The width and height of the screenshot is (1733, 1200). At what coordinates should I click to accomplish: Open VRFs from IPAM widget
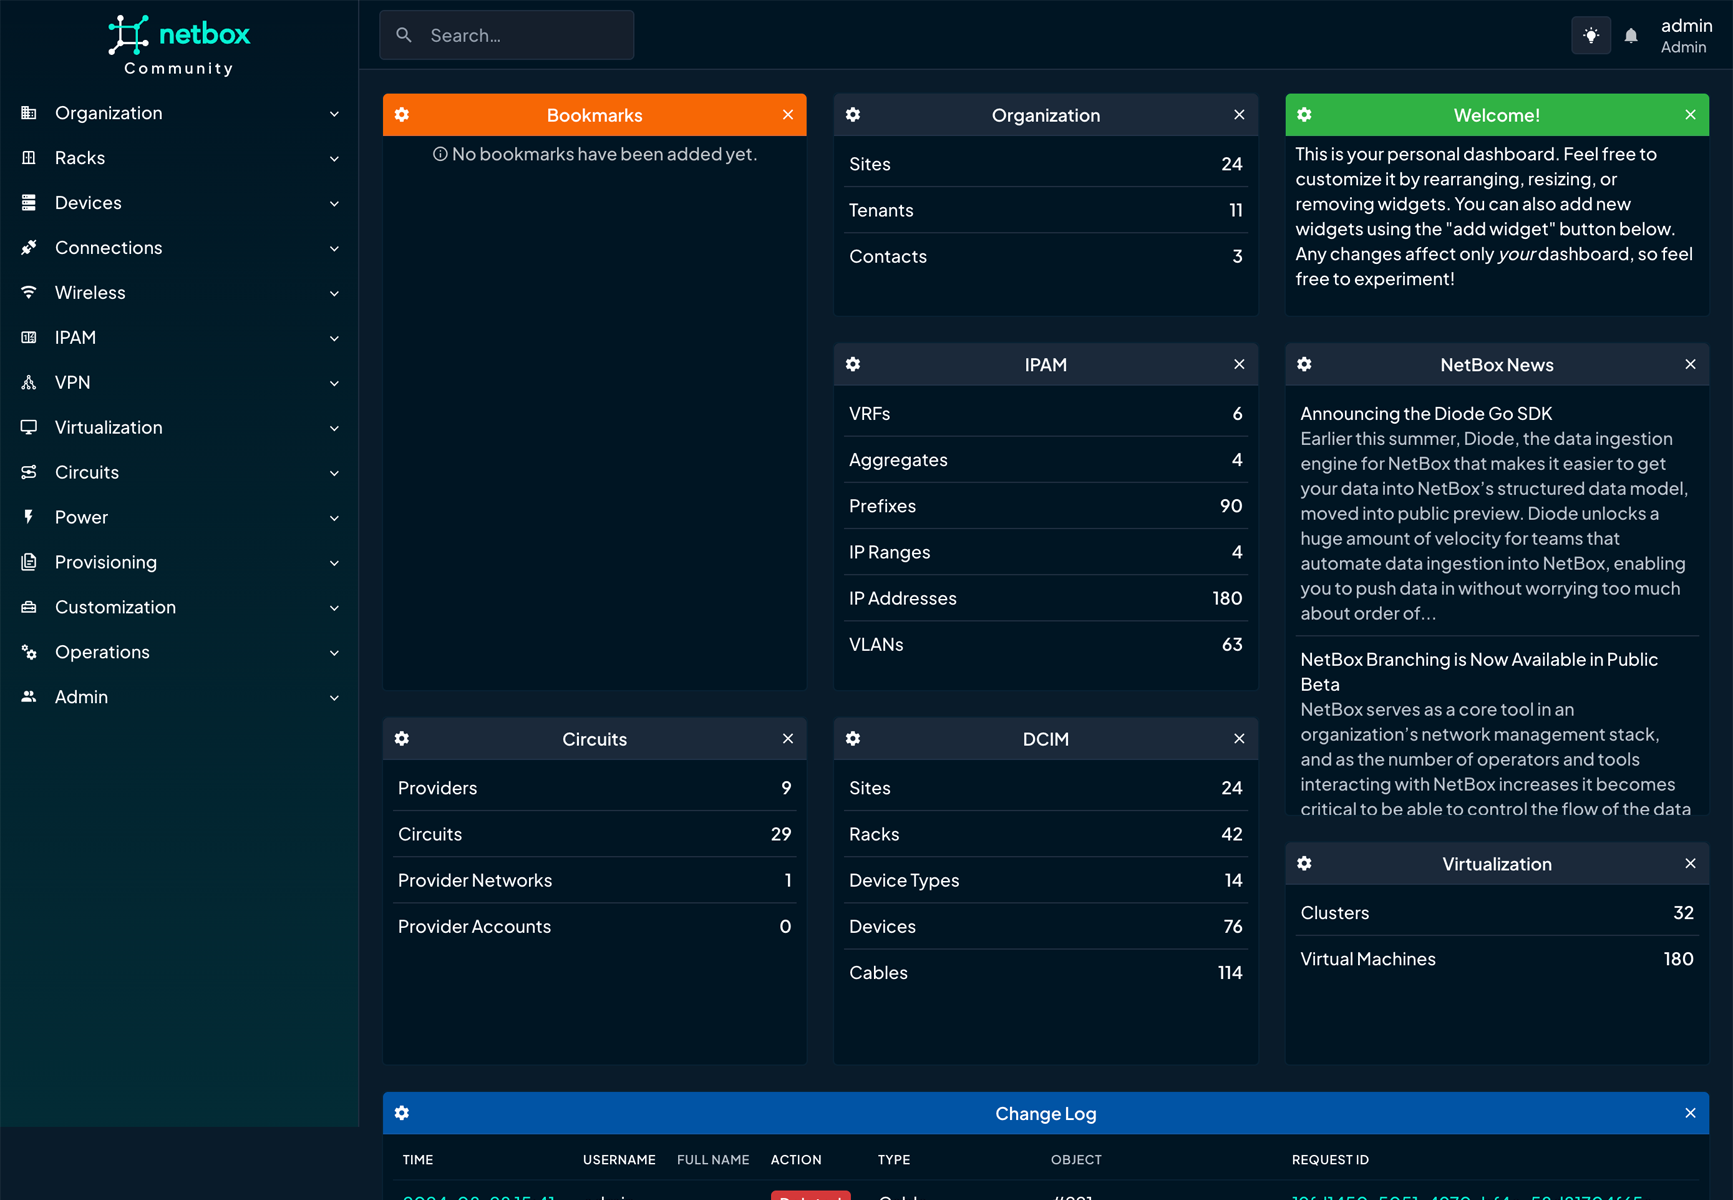click(1046, 413)
